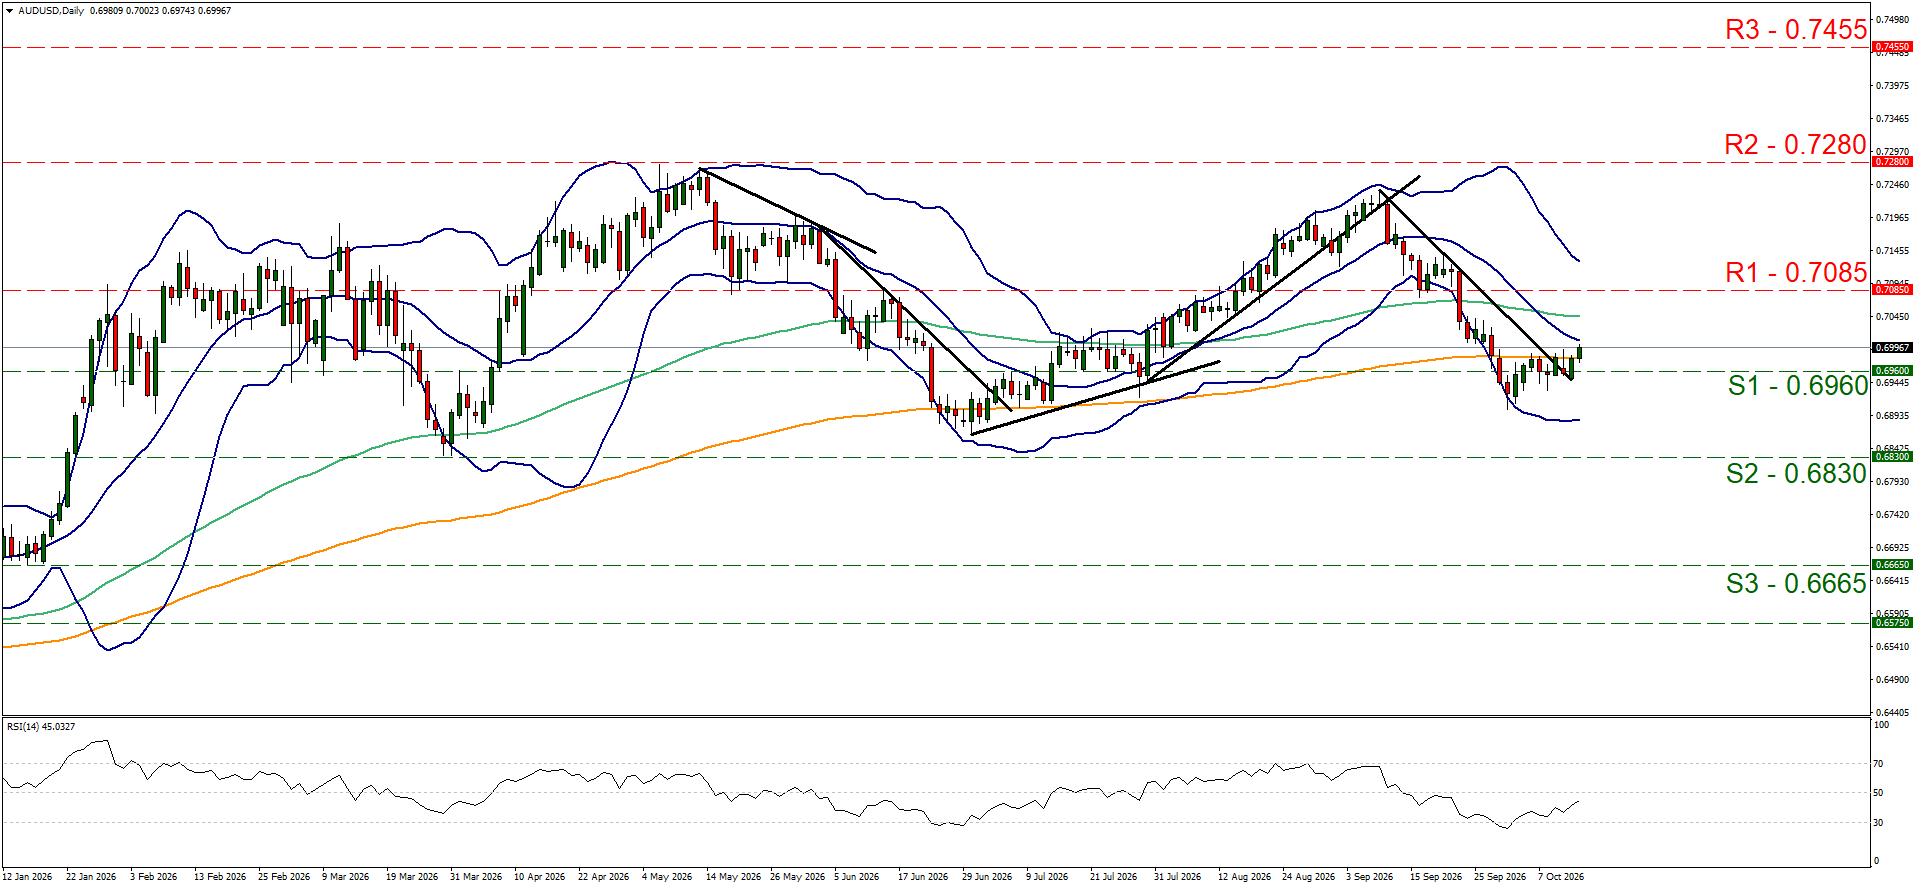Click the red 0.74550 price tag
The height and width of the screenshot is (888, 1916).
1892,47
